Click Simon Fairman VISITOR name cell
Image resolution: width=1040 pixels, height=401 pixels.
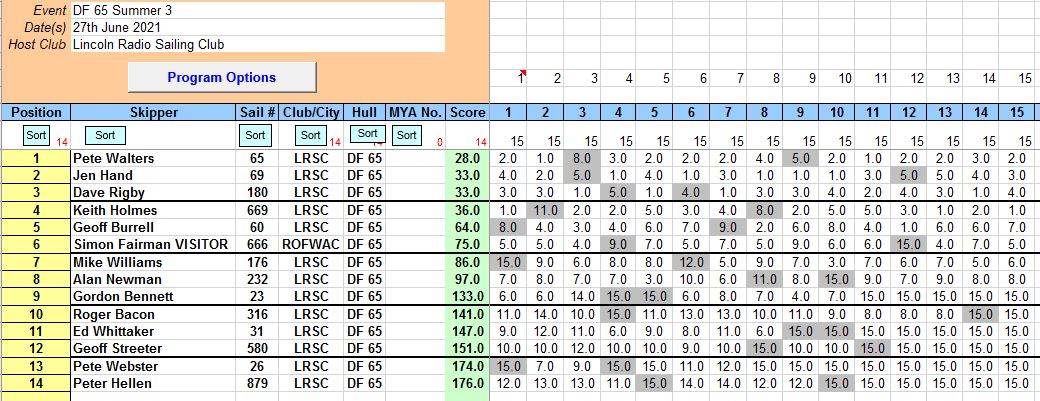(153, 244)
